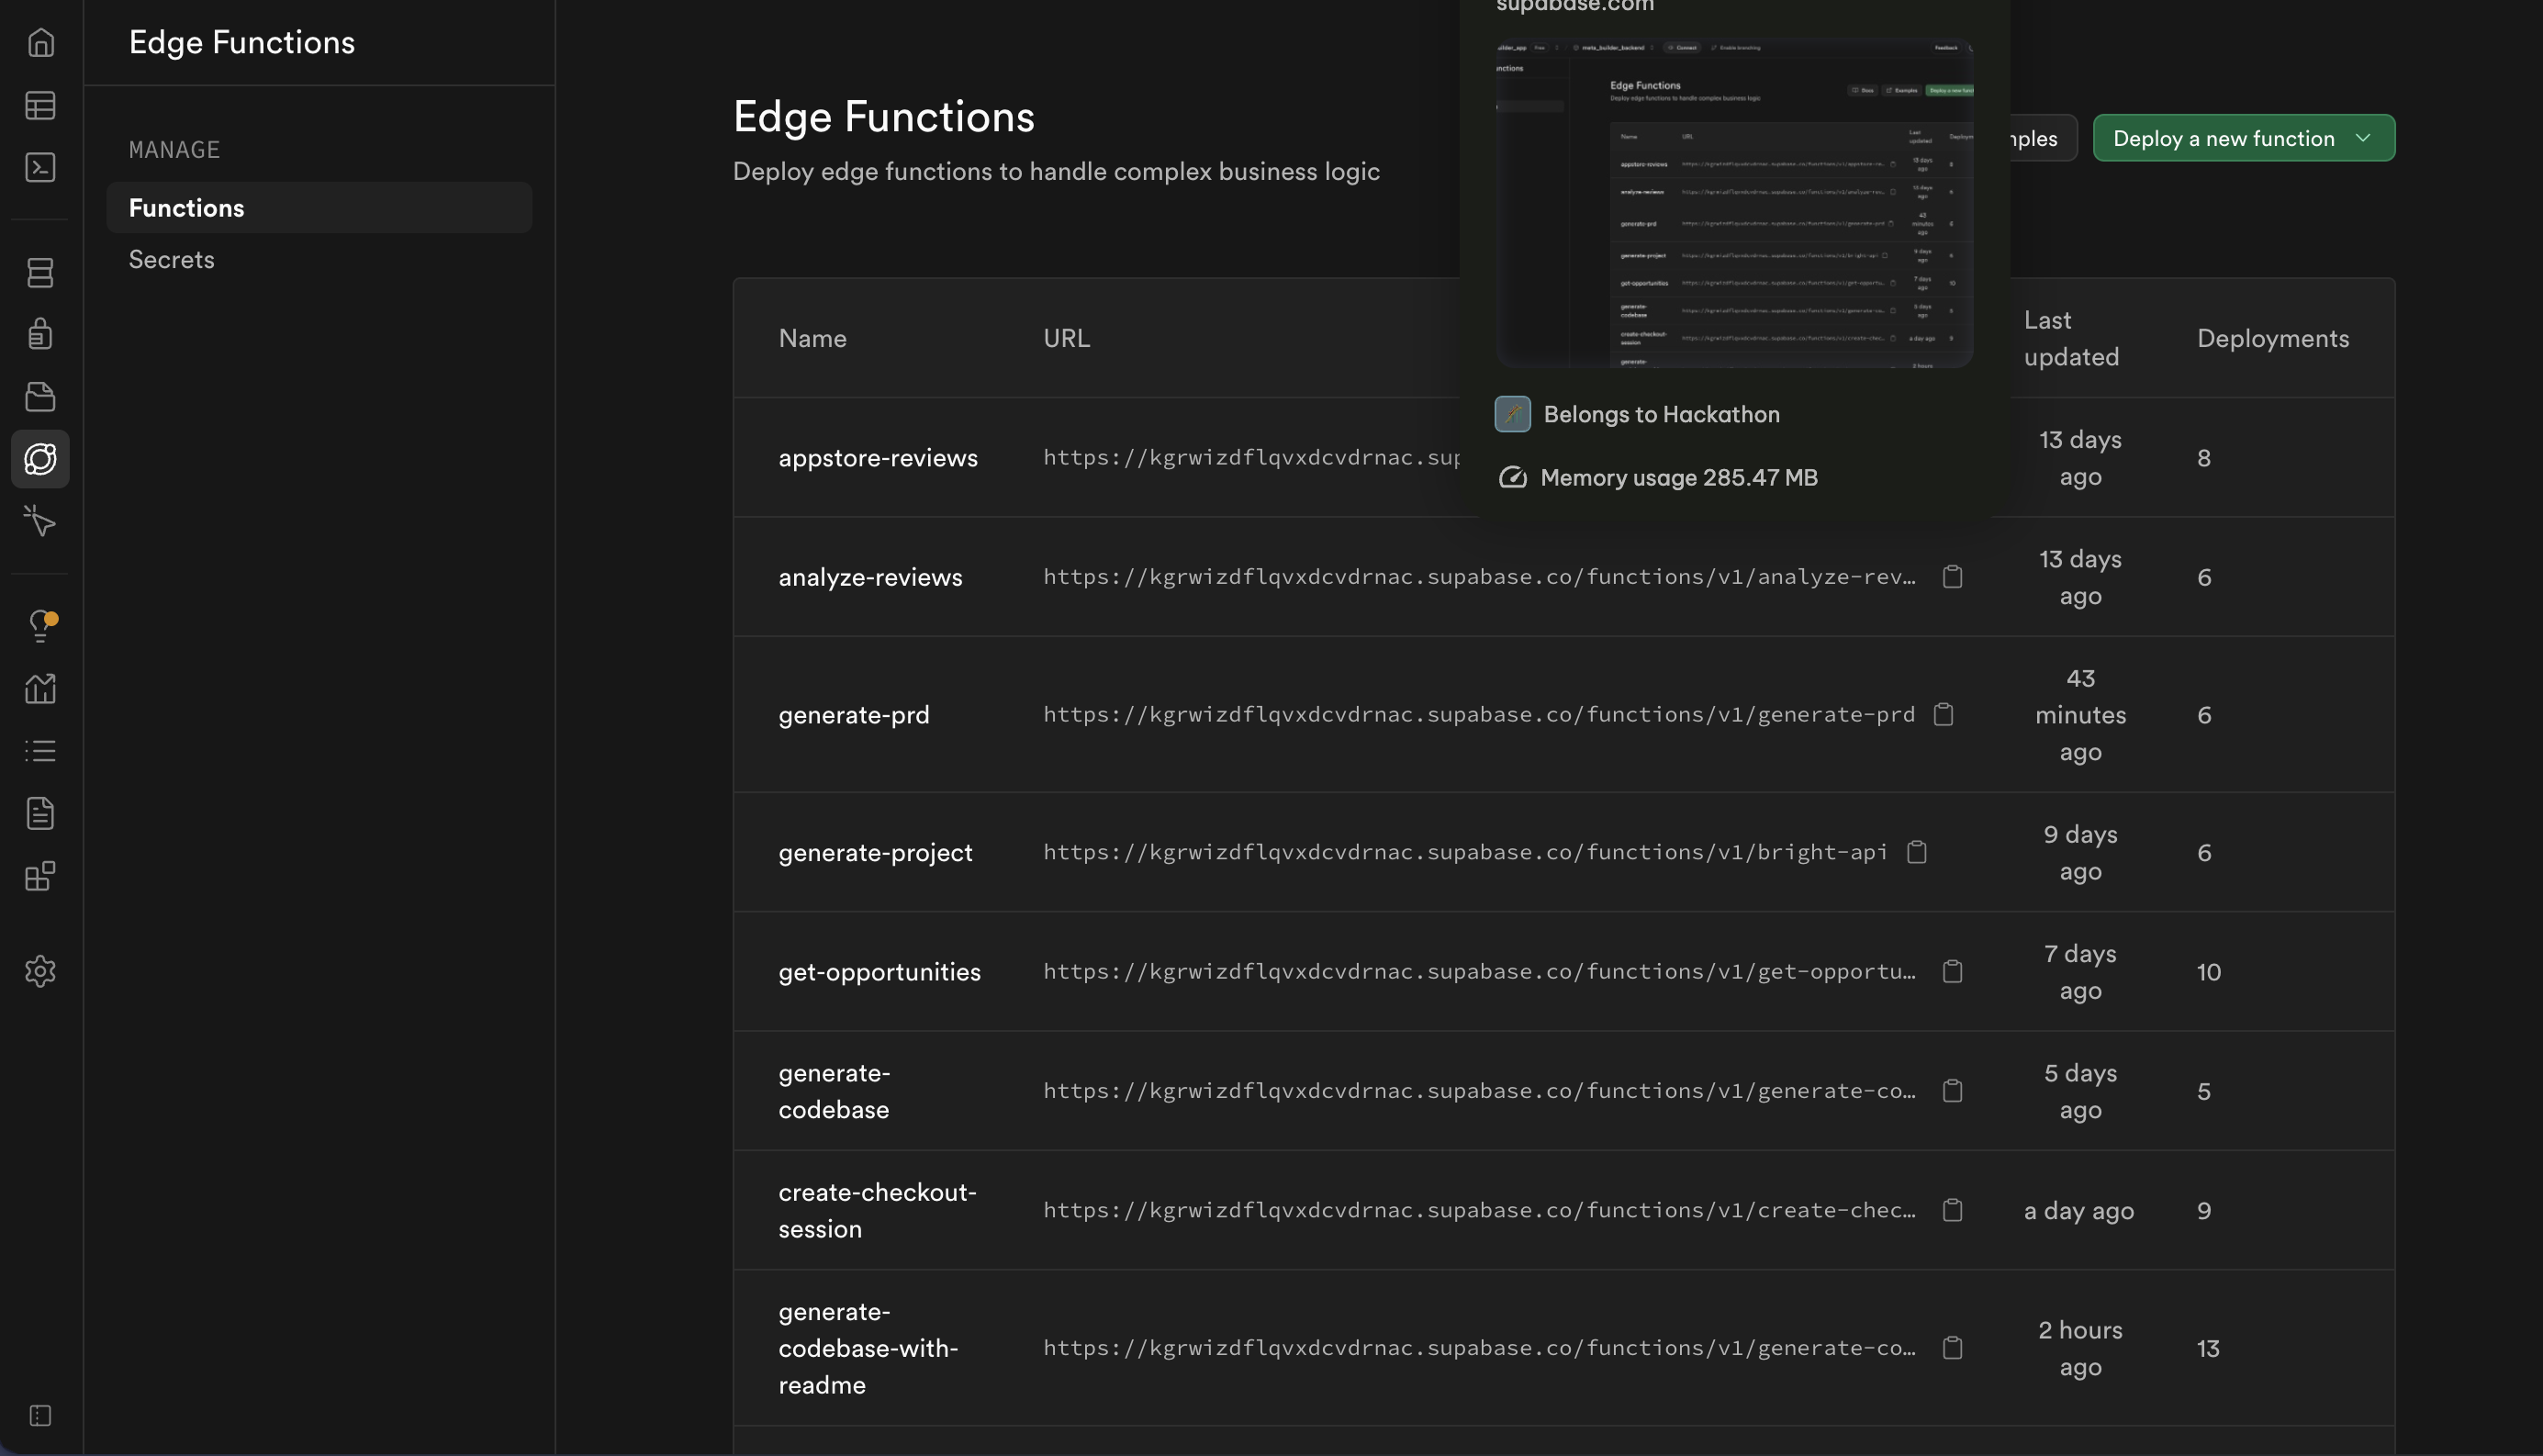This screenshot has width=2543, height=1456.
Task: Copy the analyze-reviews function URL
Action: (1952, 577)
